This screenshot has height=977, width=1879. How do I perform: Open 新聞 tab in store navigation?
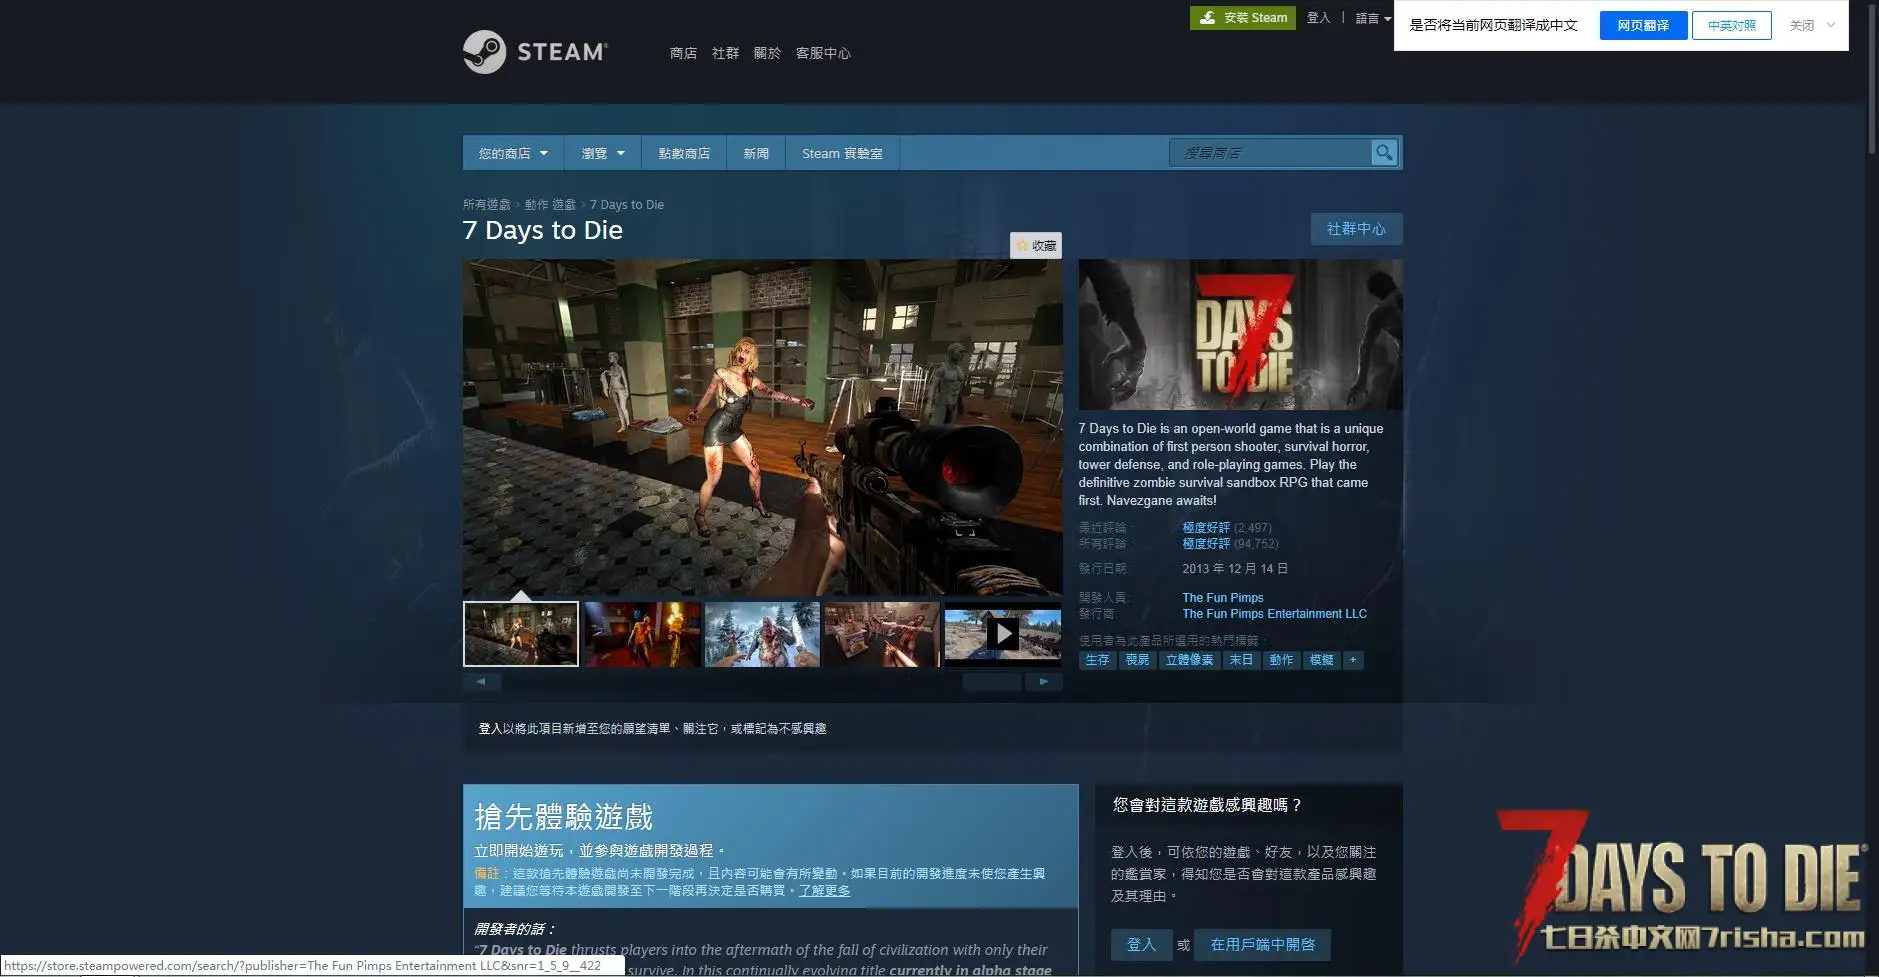pyautogui.click(x=756, y=153)
